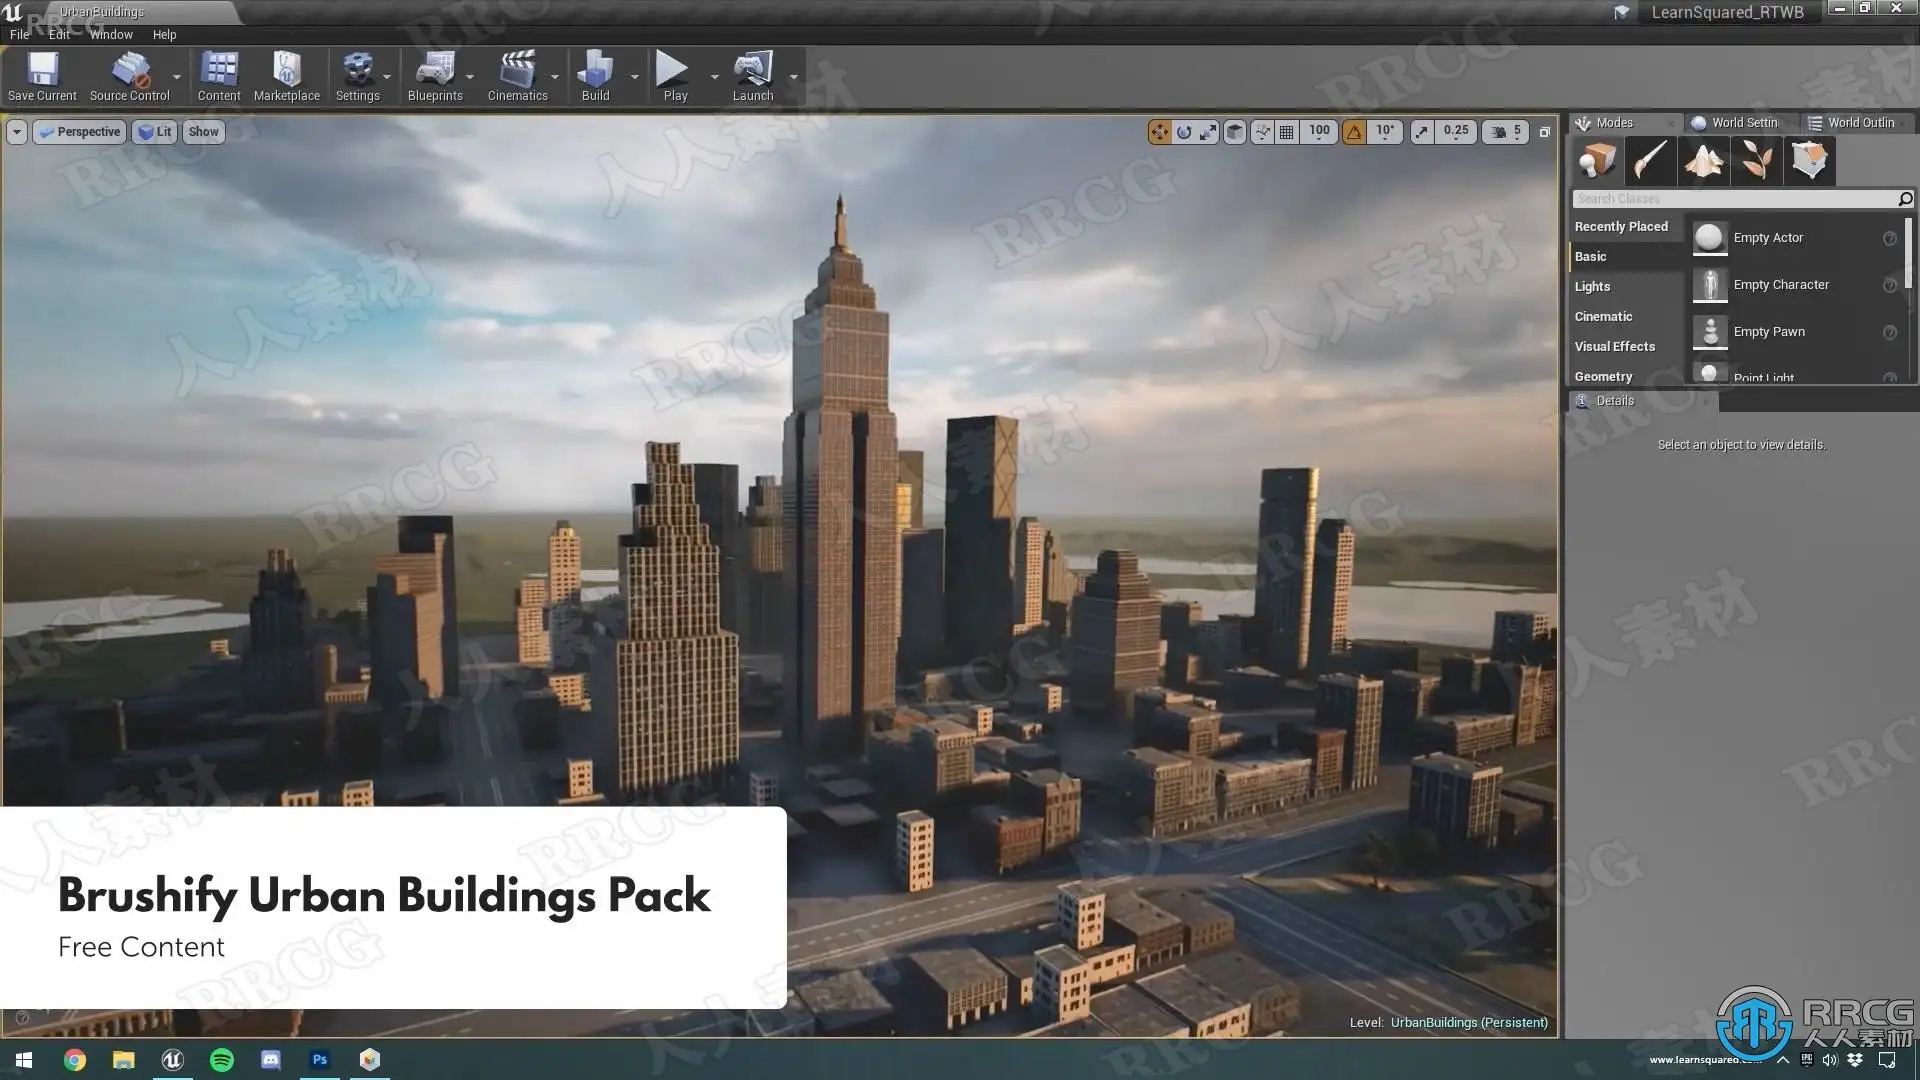This screenshot has height=1080, width=1920.
Task: Select the translate (move) gizmo tool
Action: tap(1159, 132)
